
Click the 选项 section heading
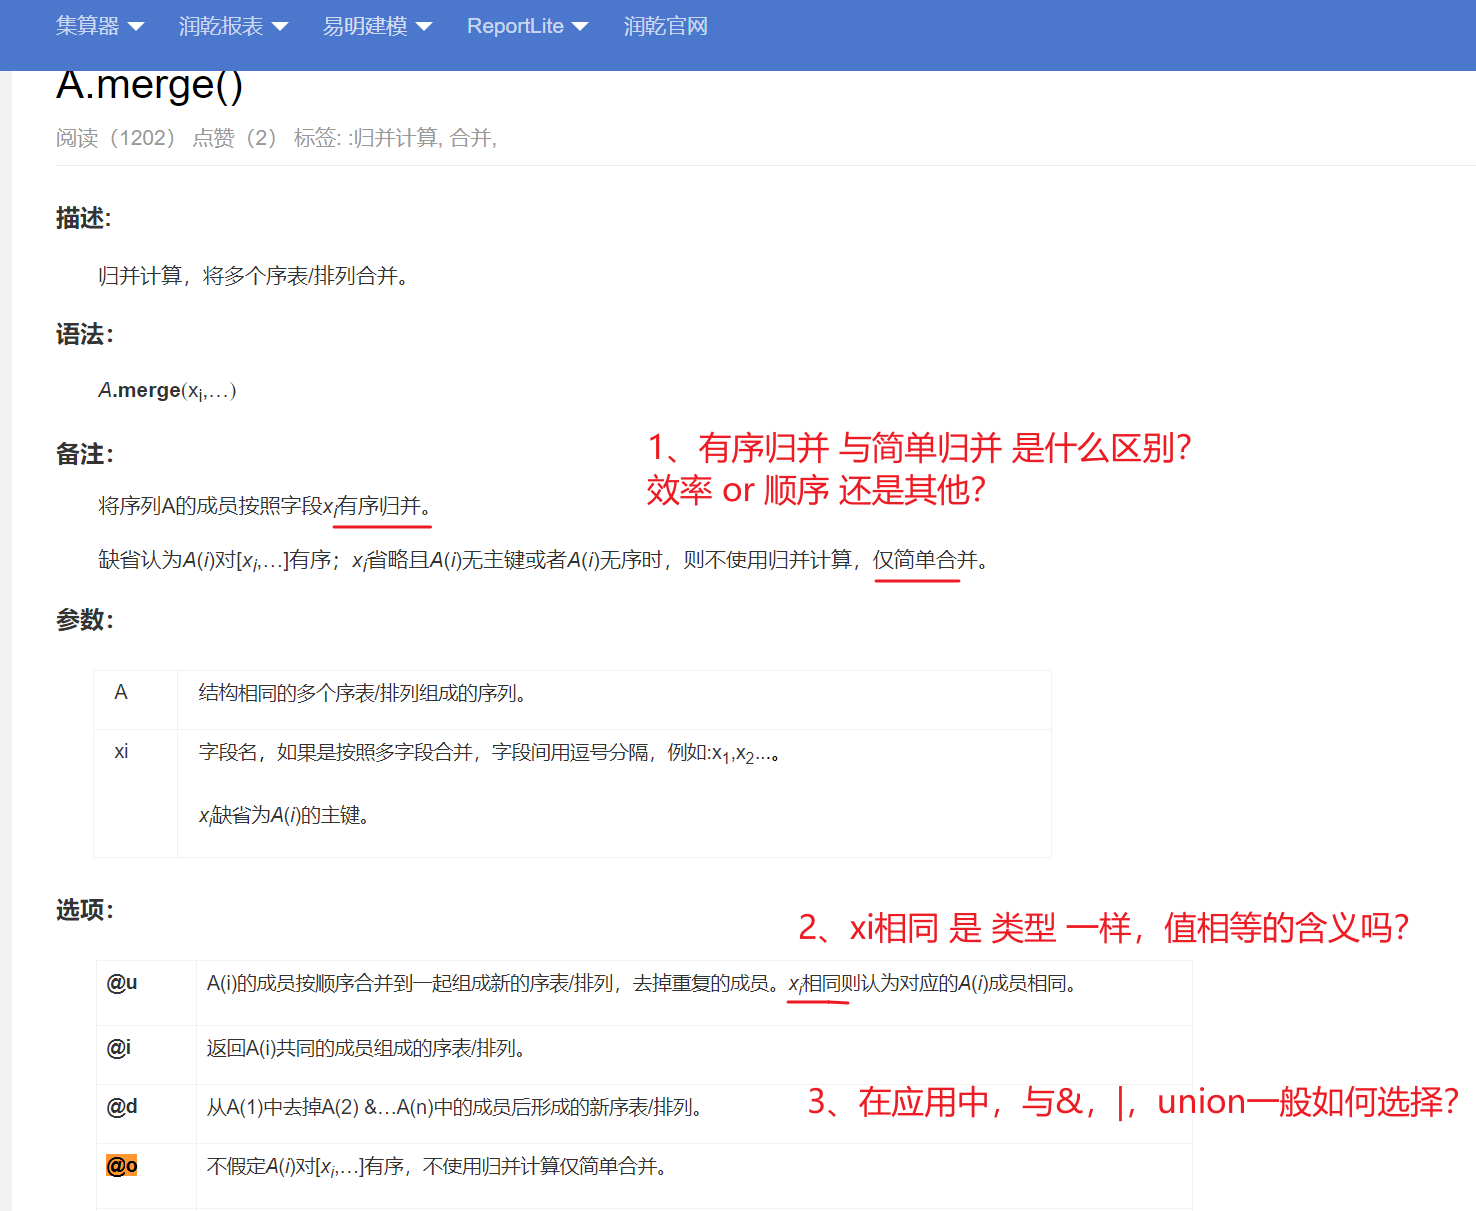point(85,910)
